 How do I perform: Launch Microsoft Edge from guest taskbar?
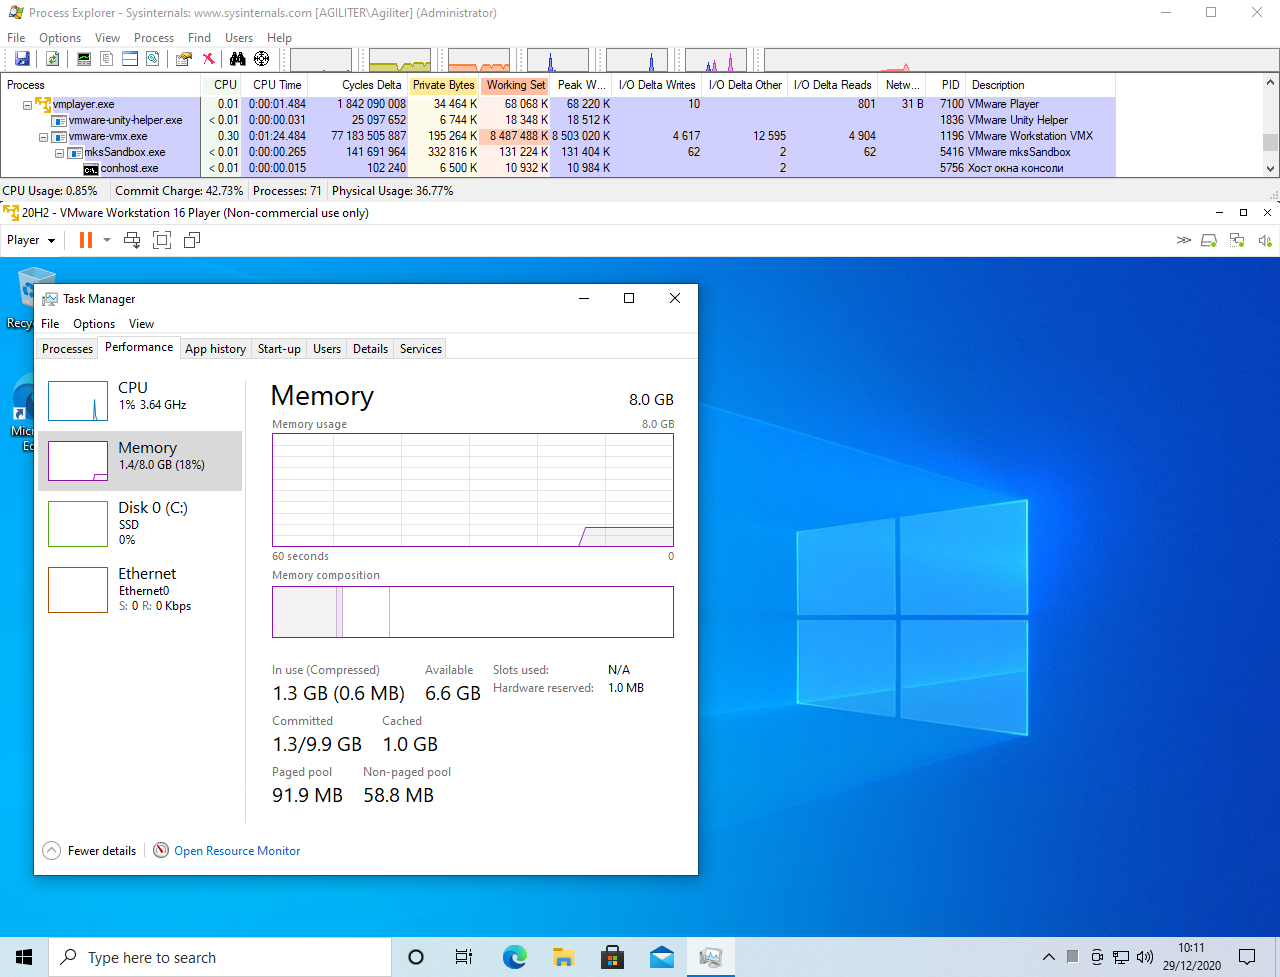(514, 957)
